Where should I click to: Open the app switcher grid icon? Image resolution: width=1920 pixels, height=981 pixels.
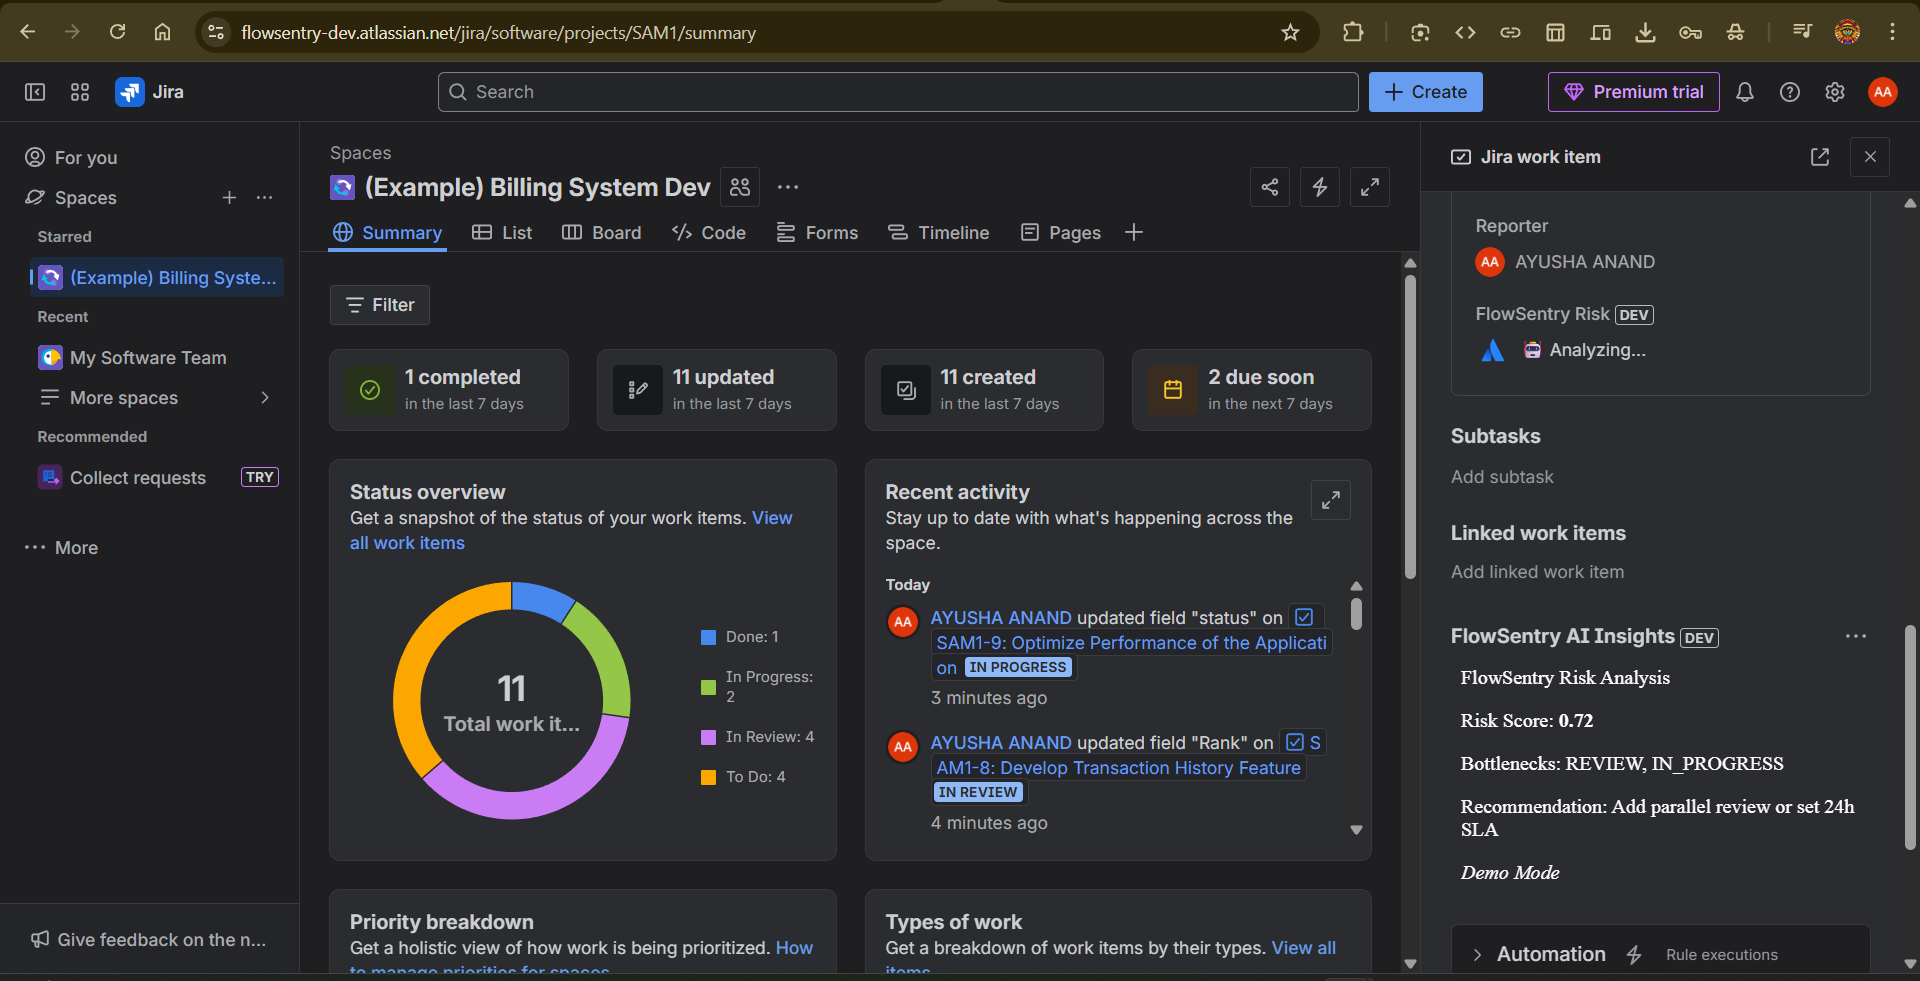point(80,91)
